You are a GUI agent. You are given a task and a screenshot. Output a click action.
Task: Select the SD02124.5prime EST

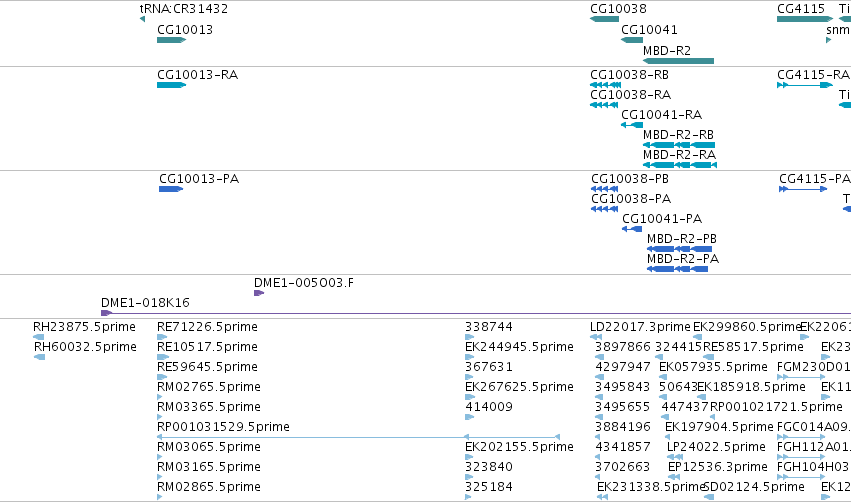707,498
